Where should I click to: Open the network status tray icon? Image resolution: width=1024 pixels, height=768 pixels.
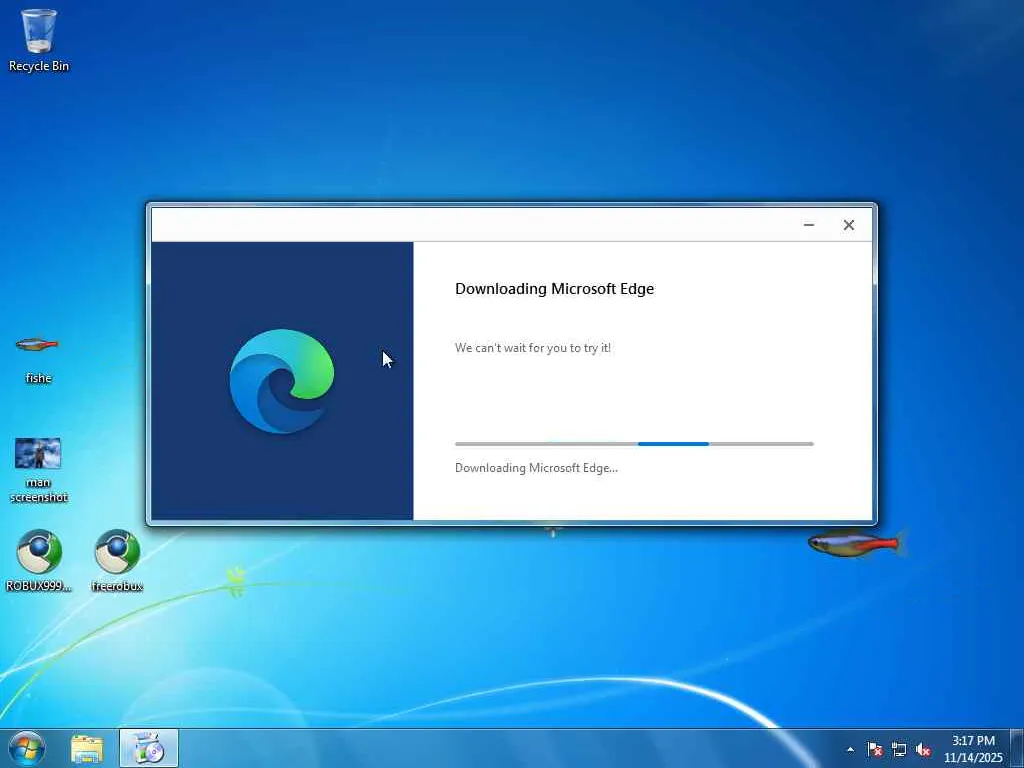click(x=899, y=749)
